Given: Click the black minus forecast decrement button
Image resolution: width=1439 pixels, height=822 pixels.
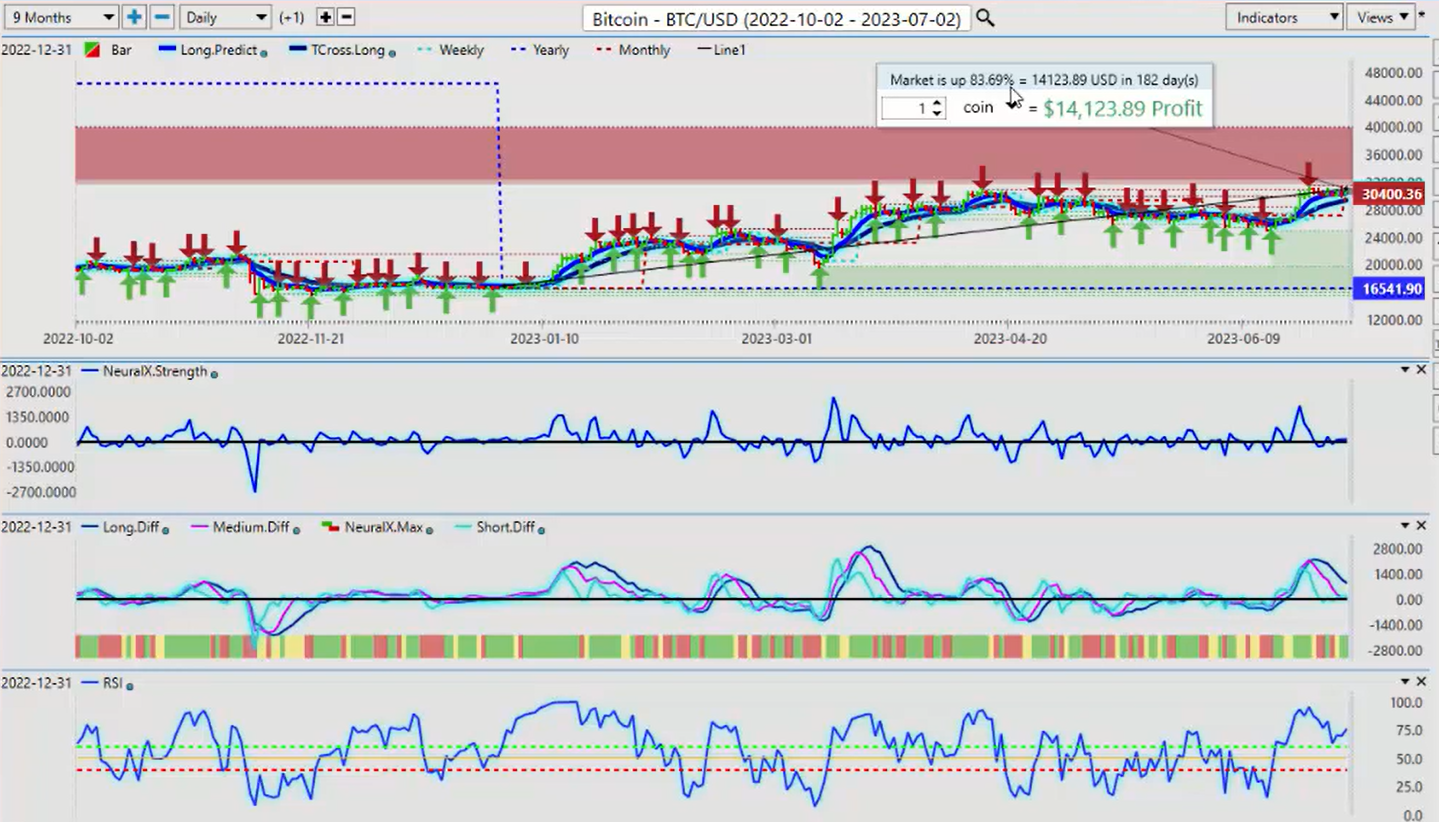Looking at the screenshot, I should tap(345, 17).
